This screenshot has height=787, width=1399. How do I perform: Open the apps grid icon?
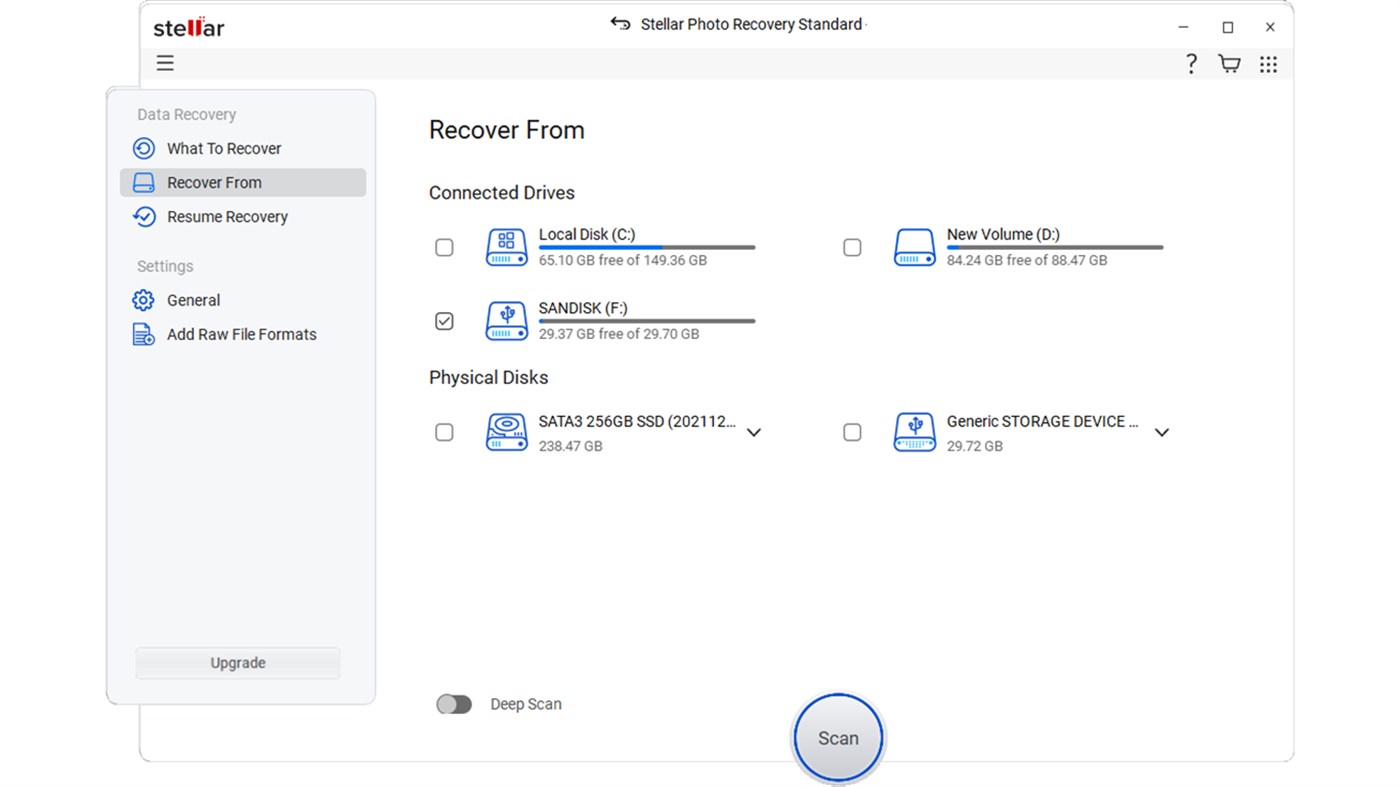pos(1268,63)
